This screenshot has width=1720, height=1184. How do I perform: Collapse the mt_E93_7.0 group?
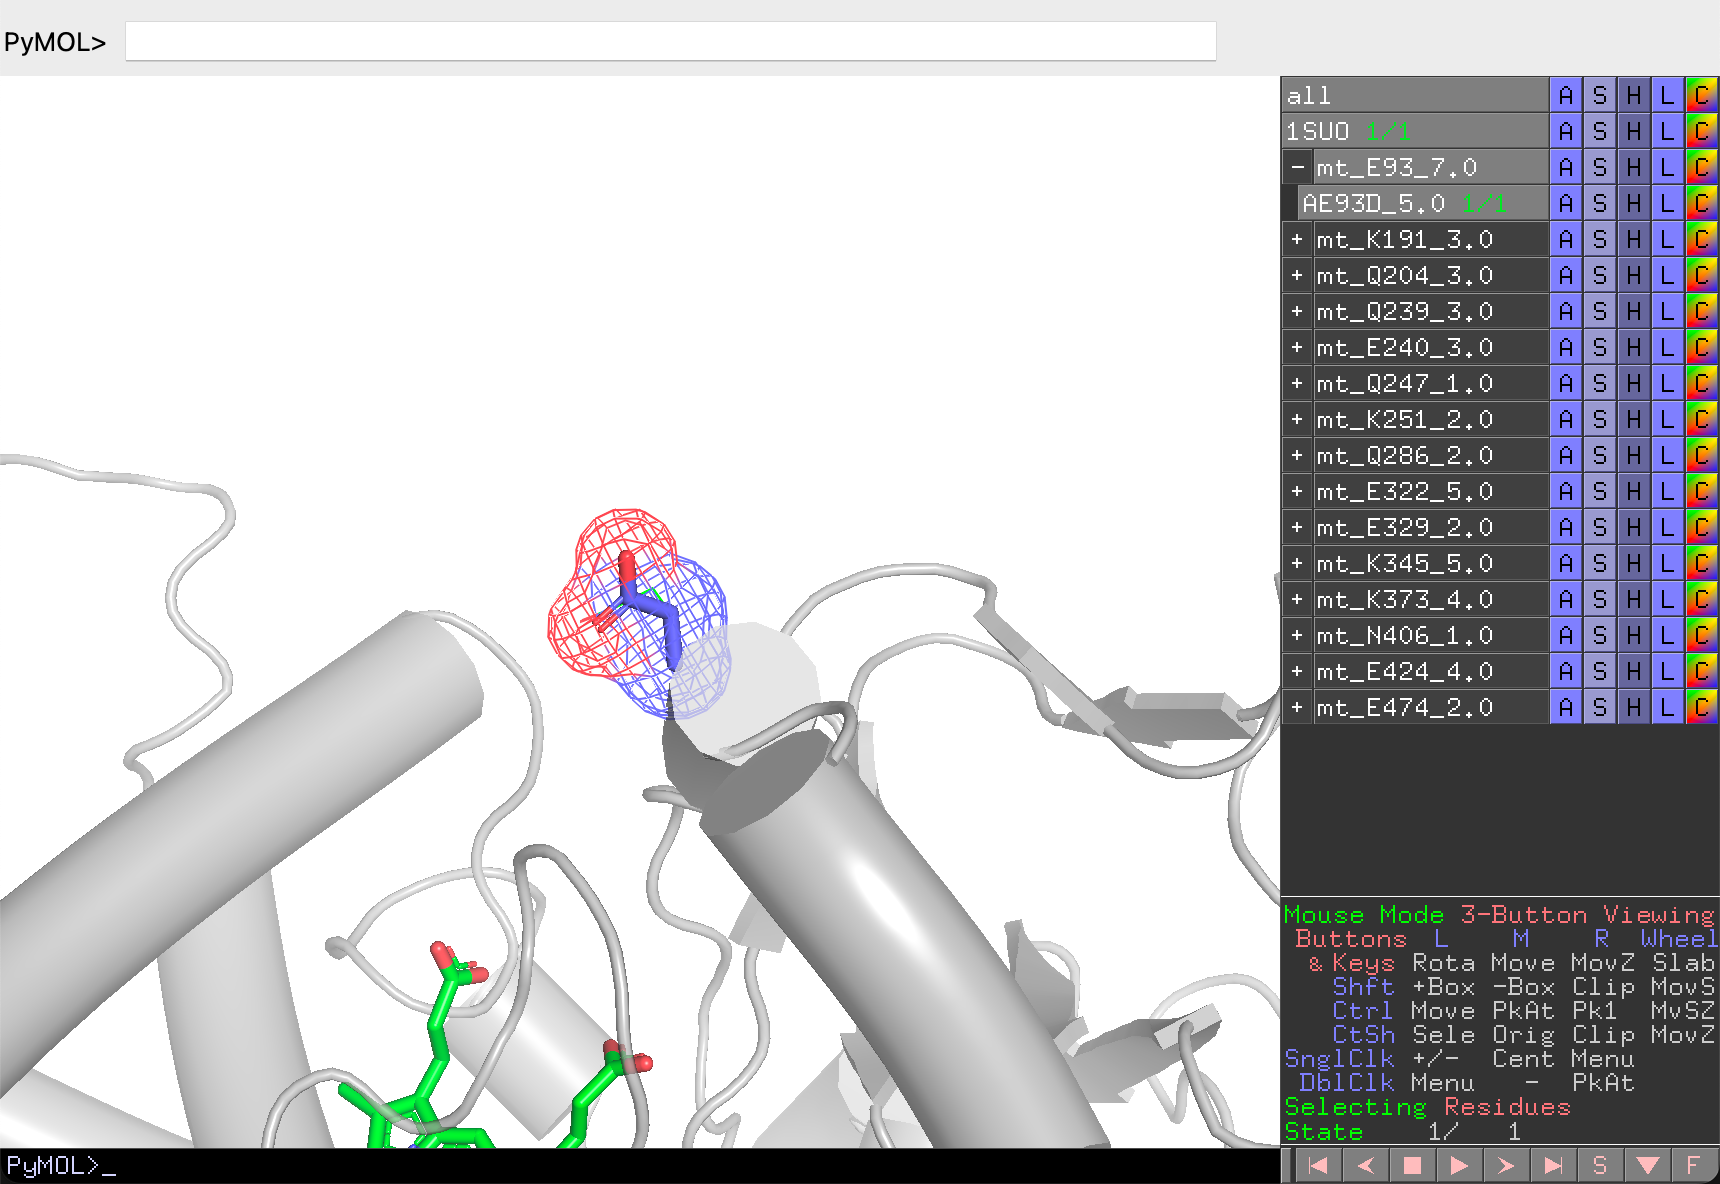[1297, 167]
